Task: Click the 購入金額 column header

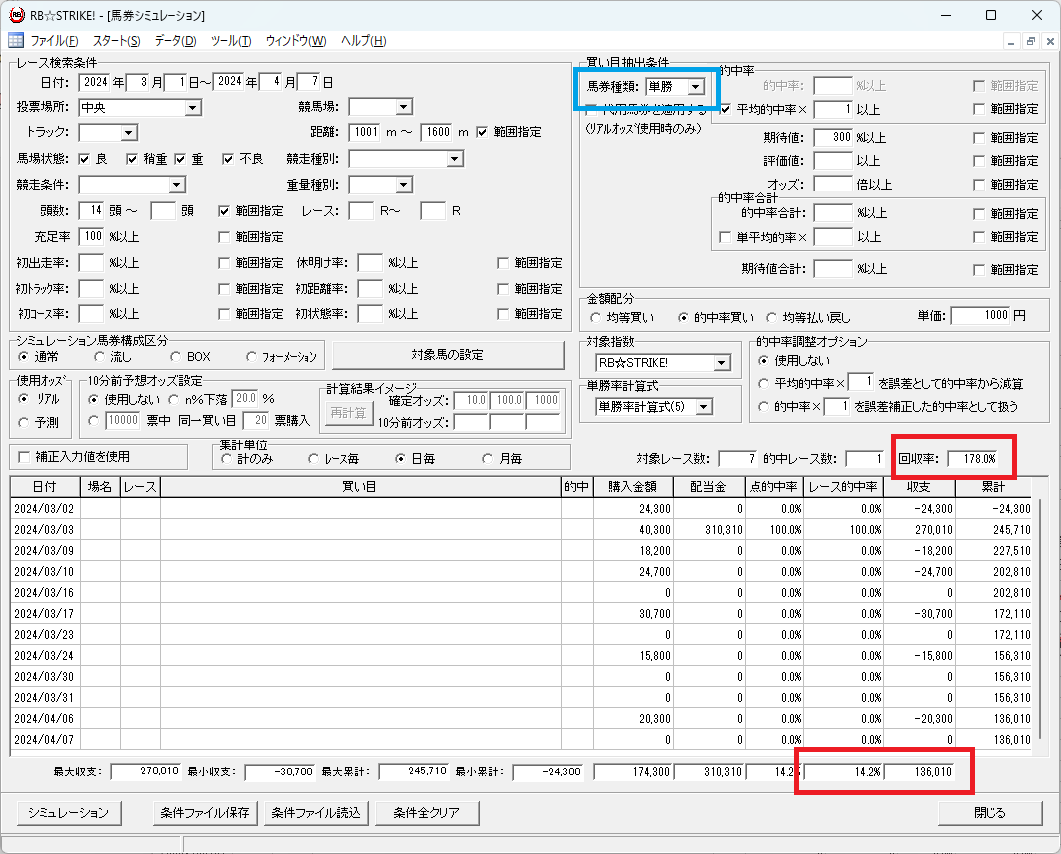Action: tap(633, 487)
